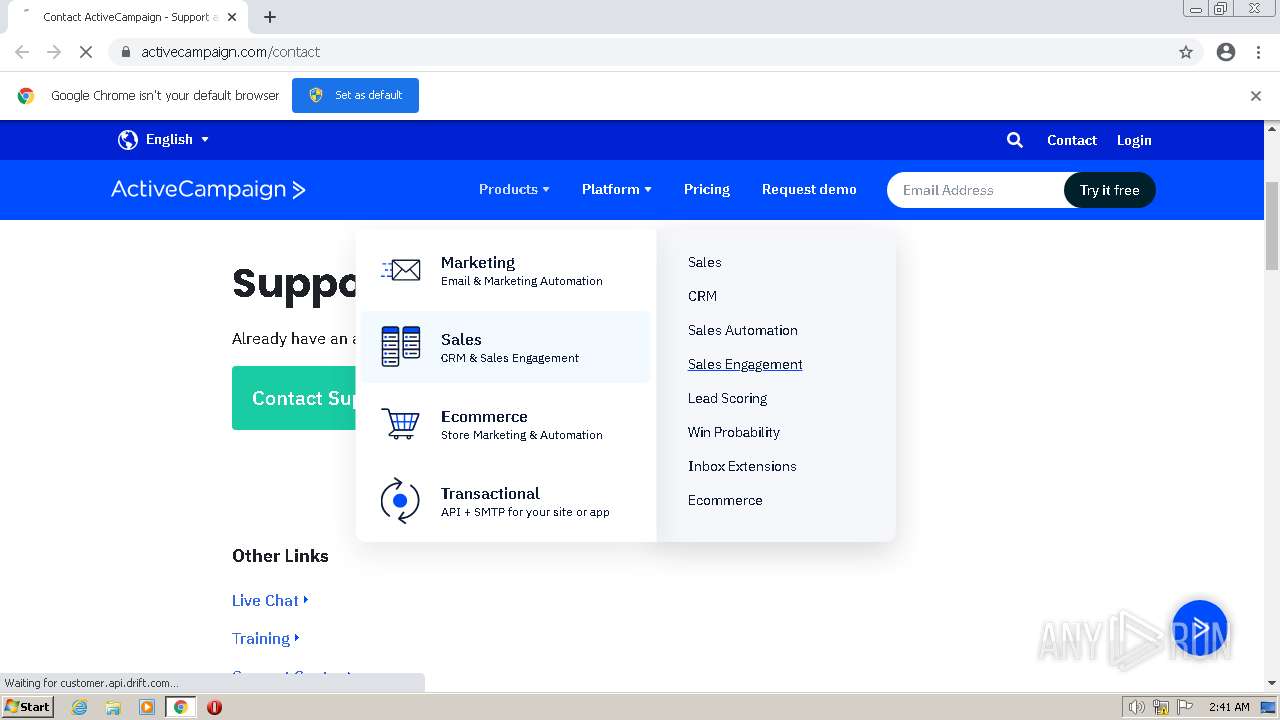The width and height of the screenshot is (1280, 720).
Task: Click the Contact Support green button
Action: coord(294,398)
